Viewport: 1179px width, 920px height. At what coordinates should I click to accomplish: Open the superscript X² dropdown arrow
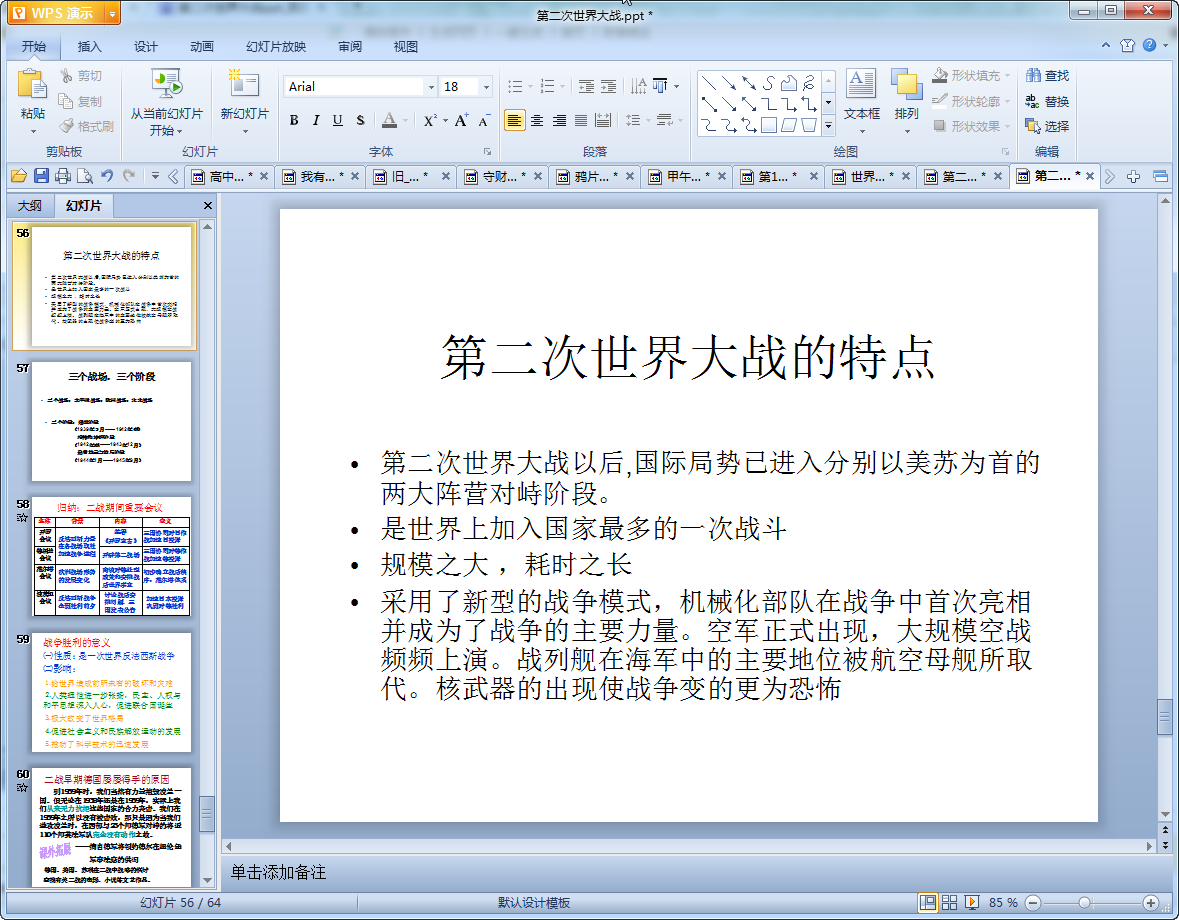[445, 120]
